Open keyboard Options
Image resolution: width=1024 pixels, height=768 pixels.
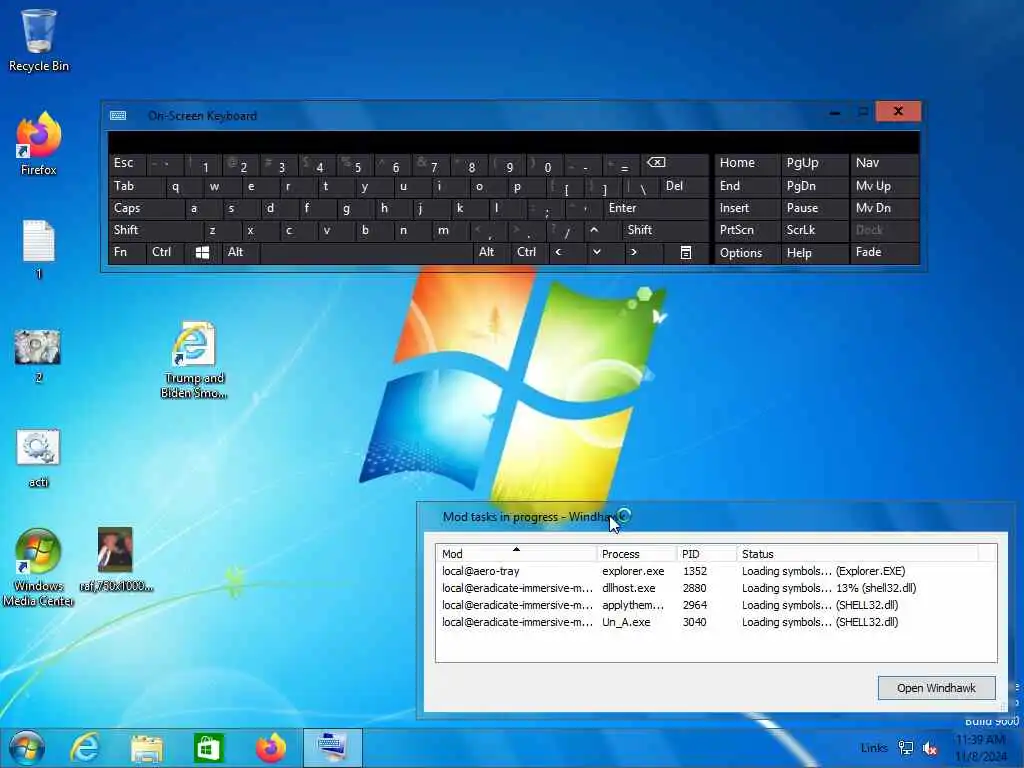[x=747, y=253]
